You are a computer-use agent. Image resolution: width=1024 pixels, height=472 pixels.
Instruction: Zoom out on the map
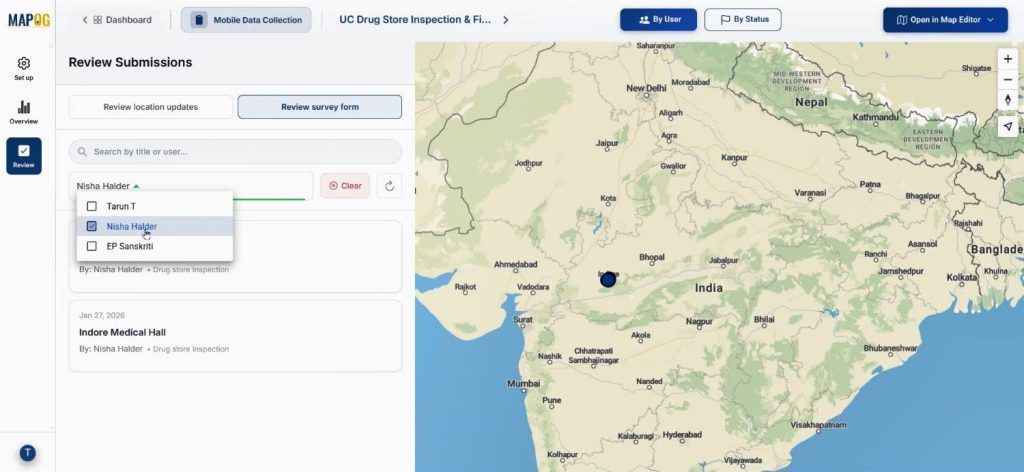[x=1008, y=80]
